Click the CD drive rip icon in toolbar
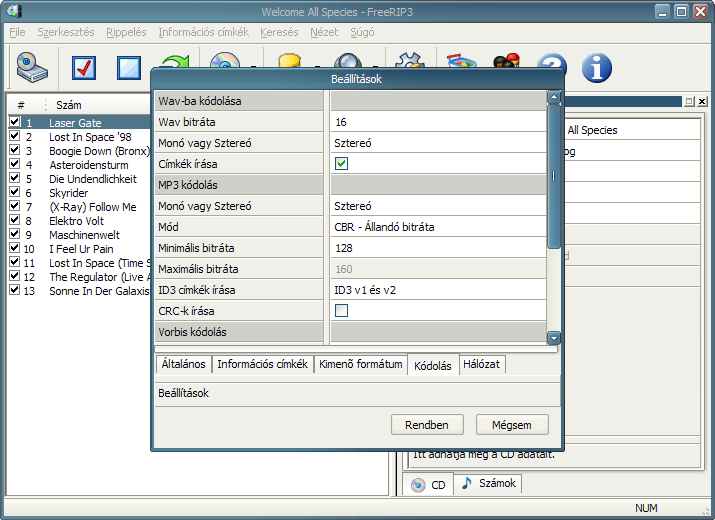Screen dimensions: 715x520 tap(32, 68)
